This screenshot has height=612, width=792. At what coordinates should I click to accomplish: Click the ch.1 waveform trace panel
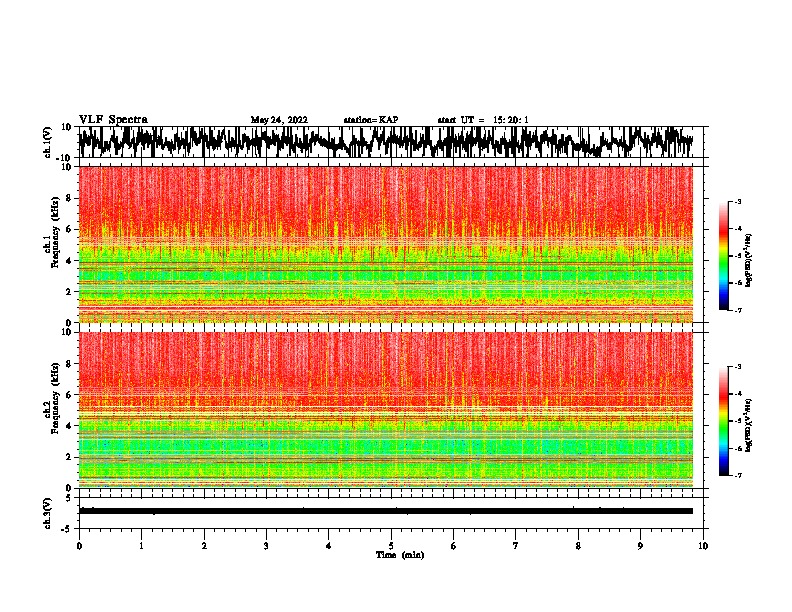[x=391, y=142]
